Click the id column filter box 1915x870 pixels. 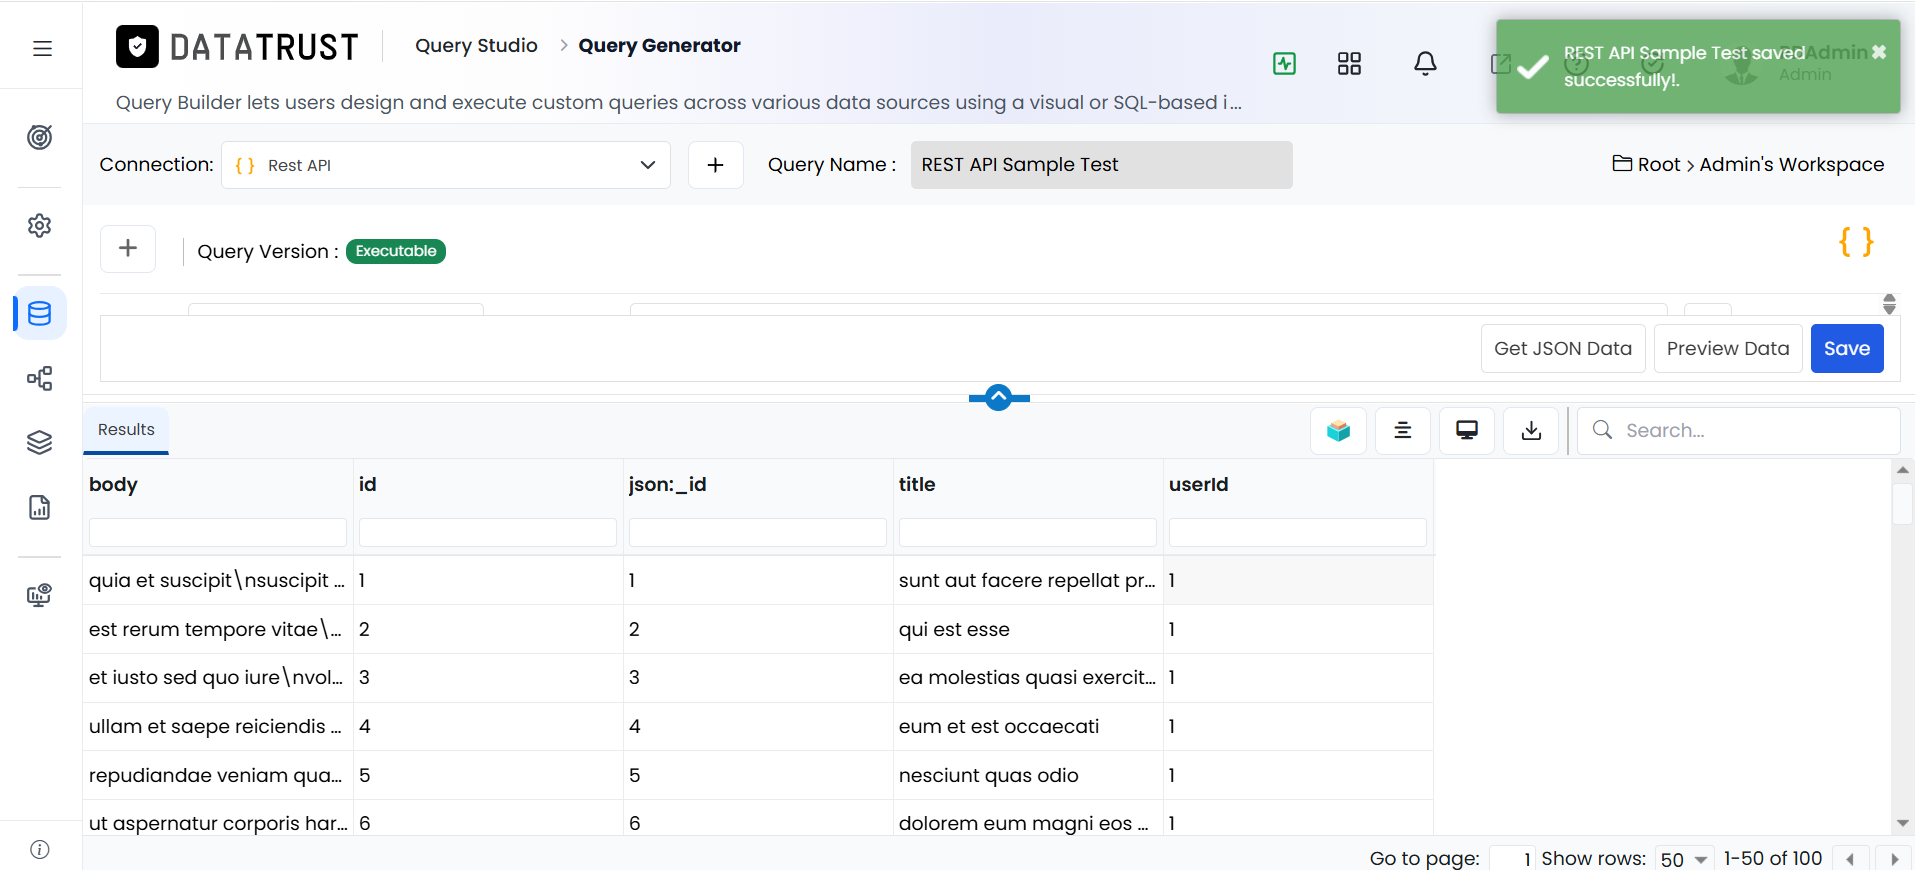[488, 532]
